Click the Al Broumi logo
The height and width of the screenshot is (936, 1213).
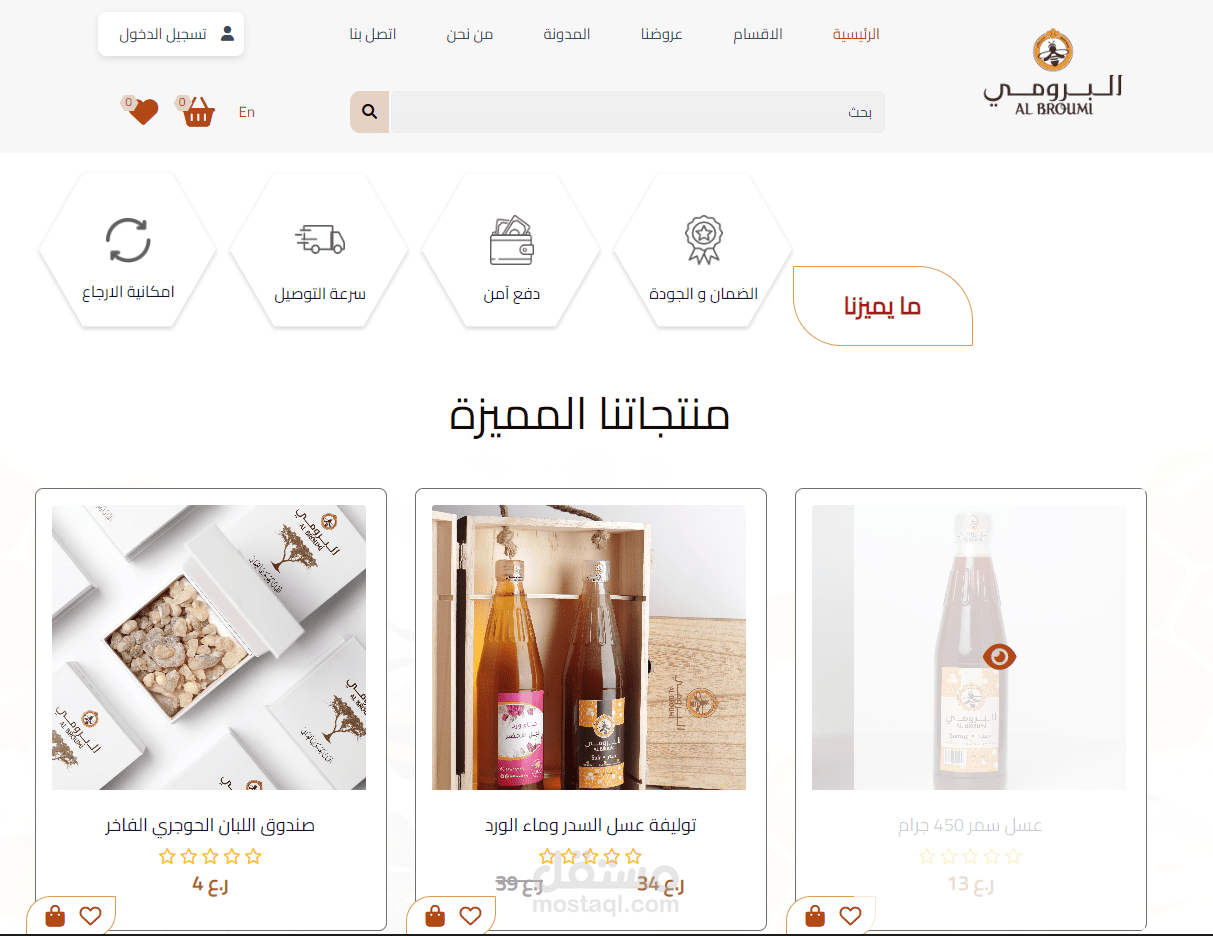[1052, 72]
